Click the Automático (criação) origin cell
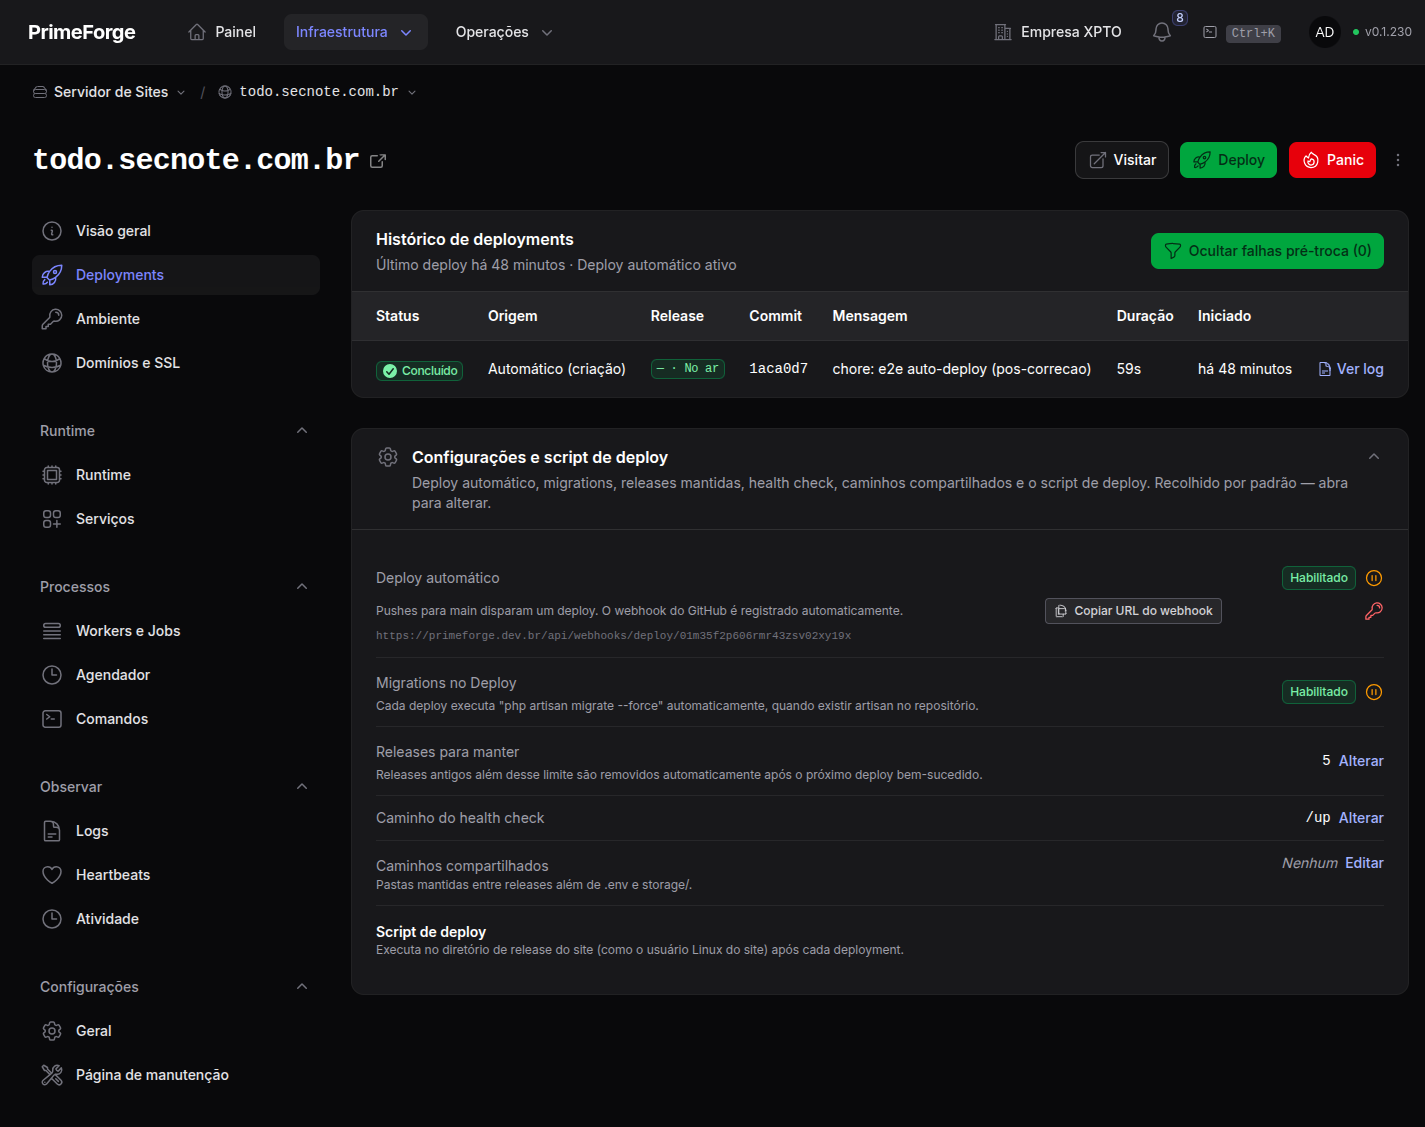The height and width of the screenshot is (1127, 1425). pyautogui.click(x=557, y=369)
